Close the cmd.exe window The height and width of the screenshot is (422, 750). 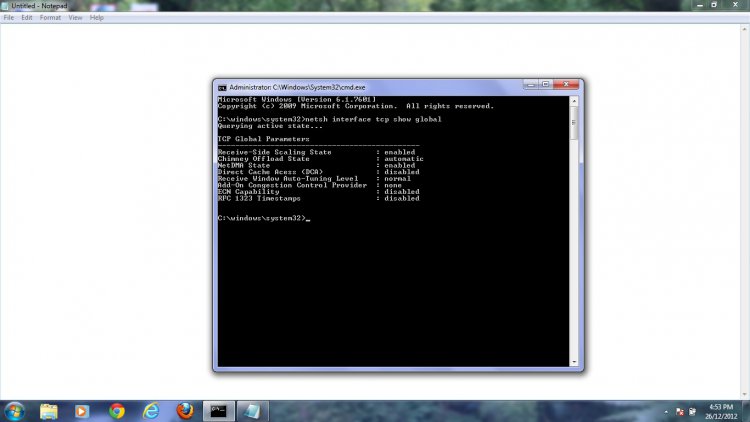point(566,85)
